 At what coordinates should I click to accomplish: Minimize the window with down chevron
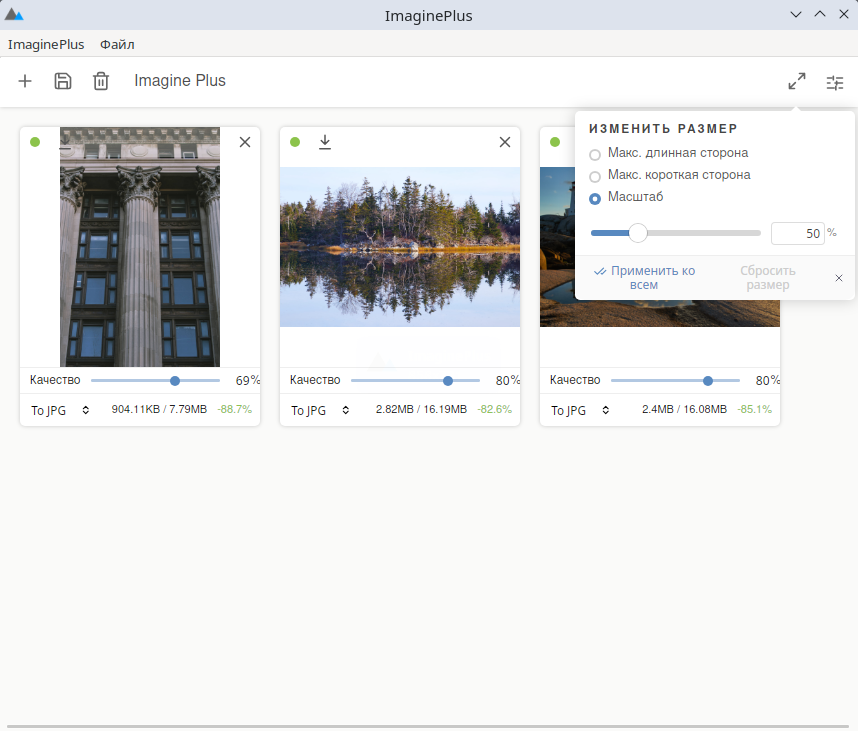pyautogui.click(x=796, y=15)
